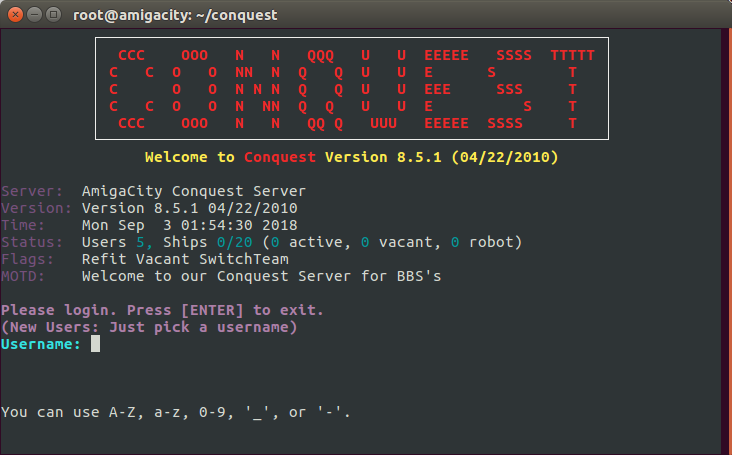The width and height of the screenshot is (732, 455).
Task: Click '(New Users: Just pick a username)' line
Action: 149,327
